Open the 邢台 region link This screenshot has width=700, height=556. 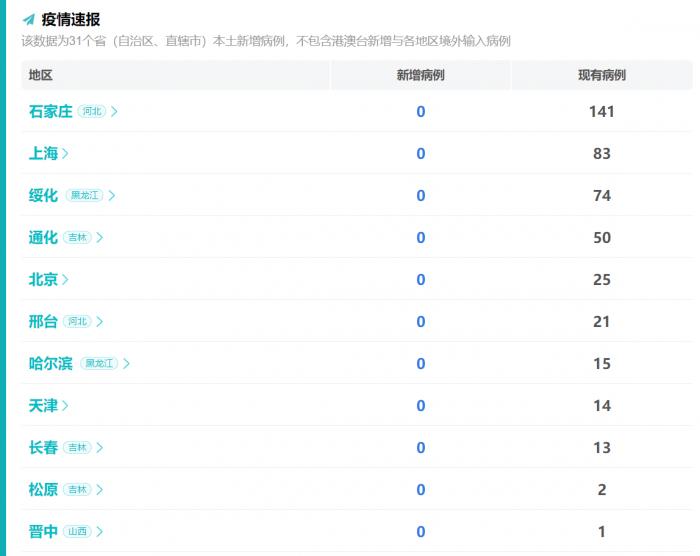[43, 321]
